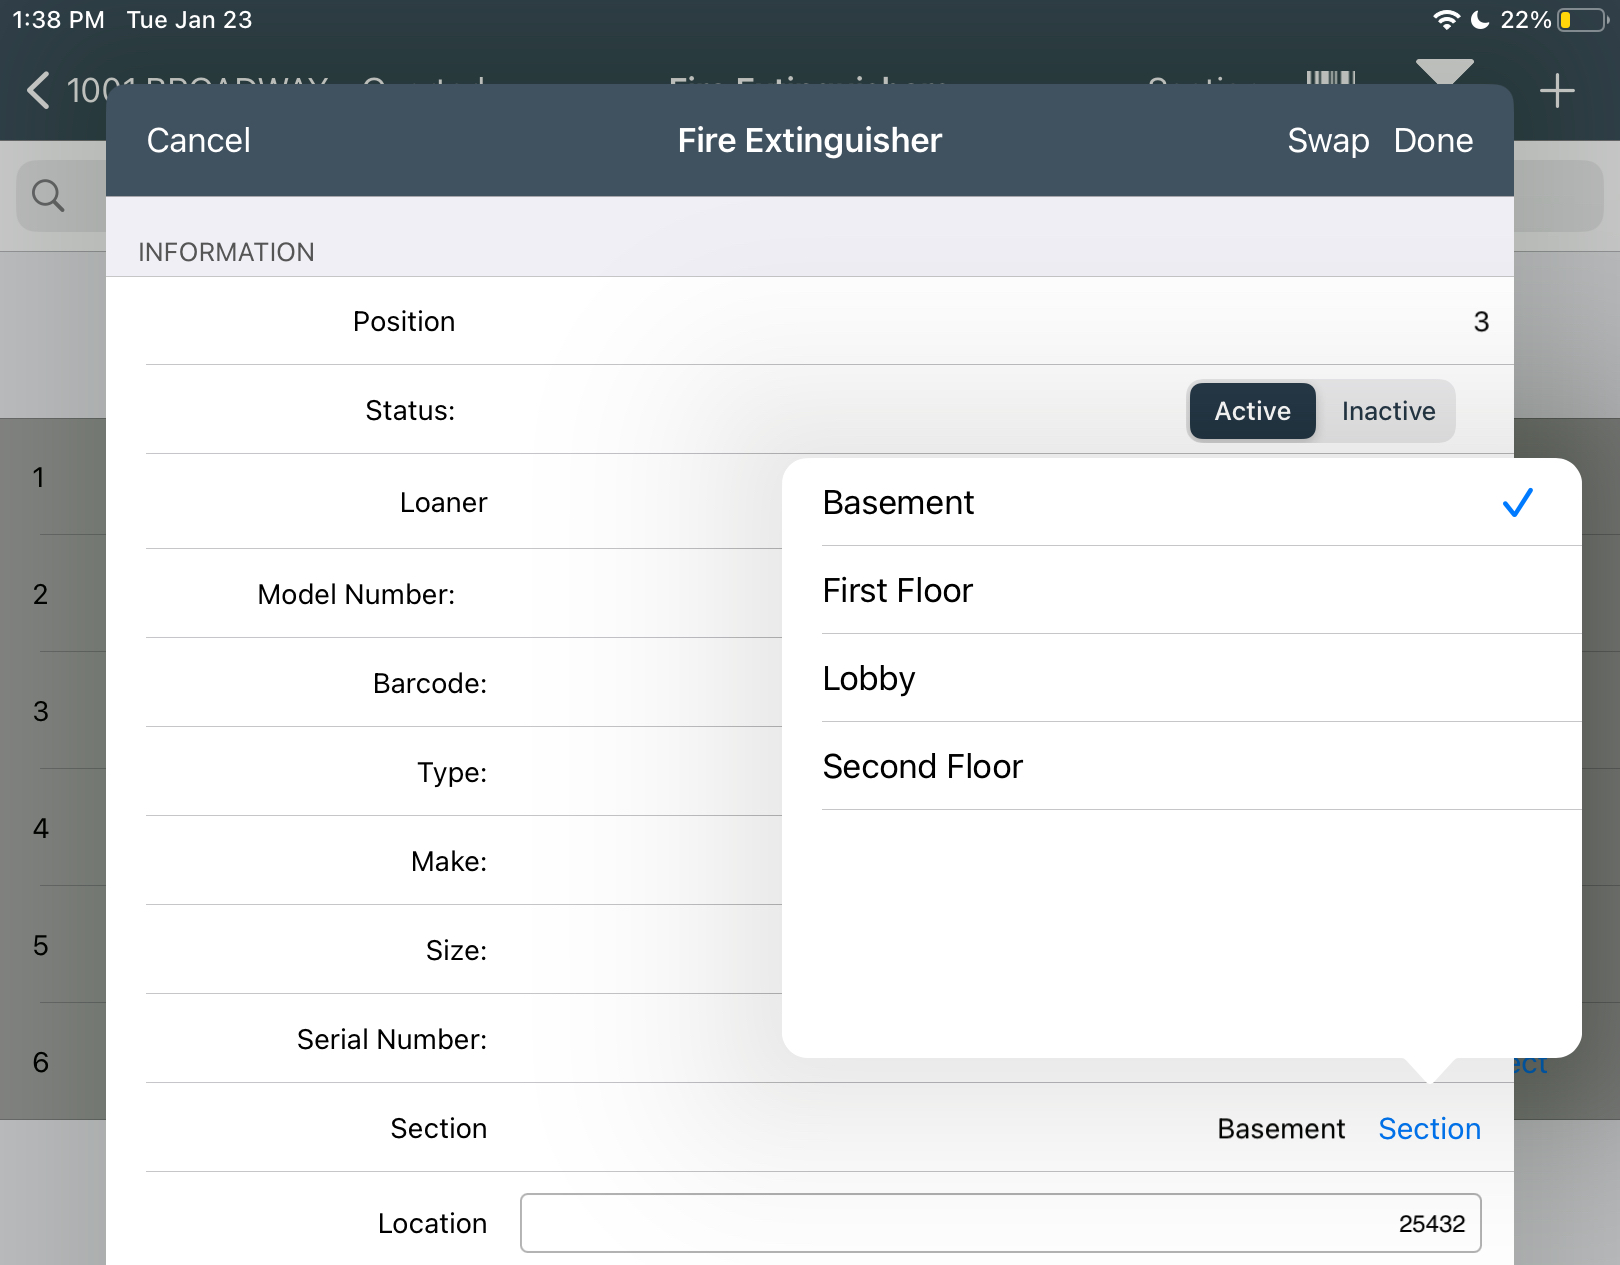Tap the plus icon to add an item

pos(1557,90)
